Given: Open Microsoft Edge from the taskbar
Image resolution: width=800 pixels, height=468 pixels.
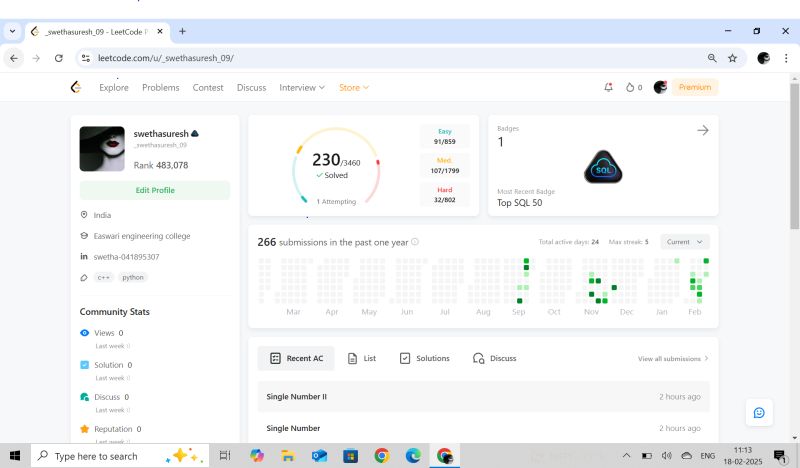Looking at the screenshot, I should point(413,455).
